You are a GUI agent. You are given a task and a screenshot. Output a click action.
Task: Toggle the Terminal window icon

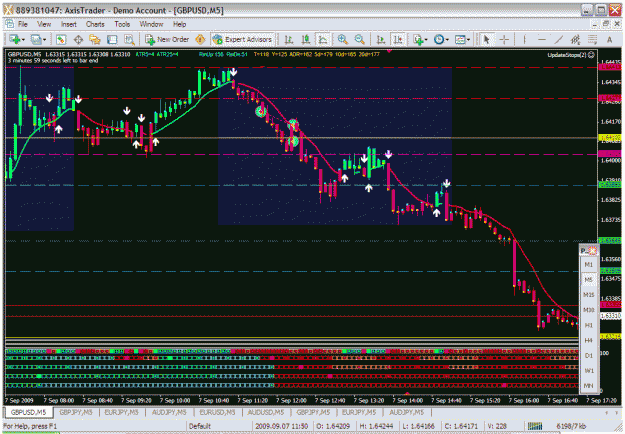112,39
